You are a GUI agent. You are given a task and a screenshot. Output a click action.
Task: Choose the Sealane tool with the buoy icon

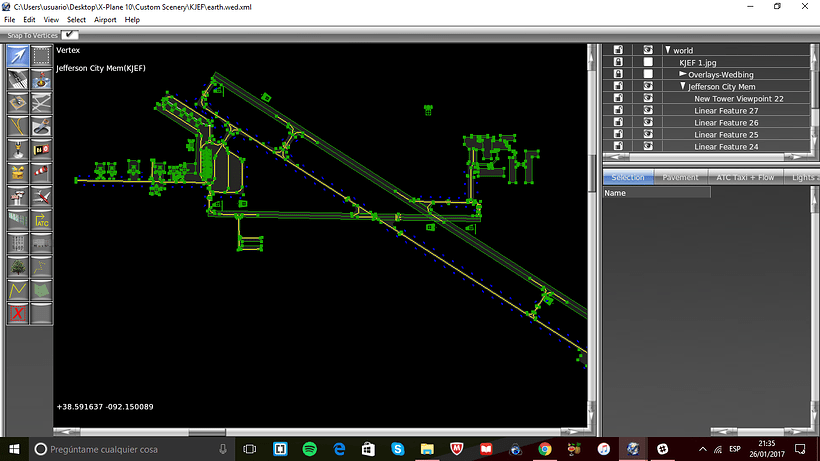click(x=41, y=79)
